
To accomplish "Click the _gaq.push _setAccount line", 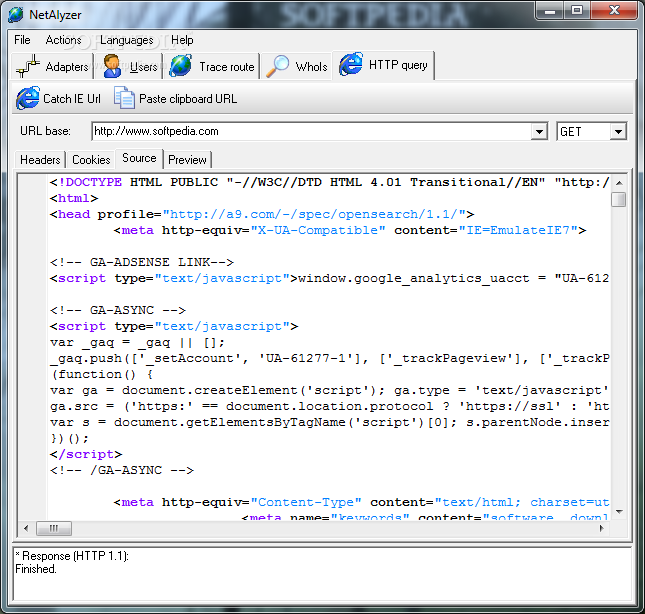I will click(x=329, y=358).
